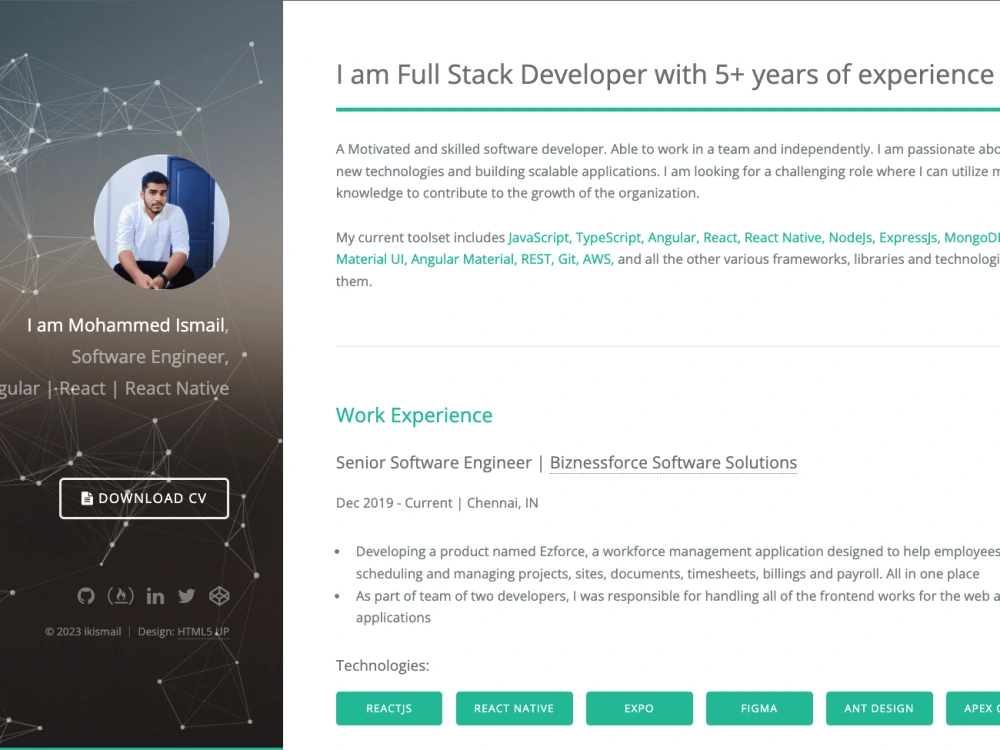The width and height of the screenshot is (1000, 750).
Task: Select the FIGMA technology tag
Action: 759,708
